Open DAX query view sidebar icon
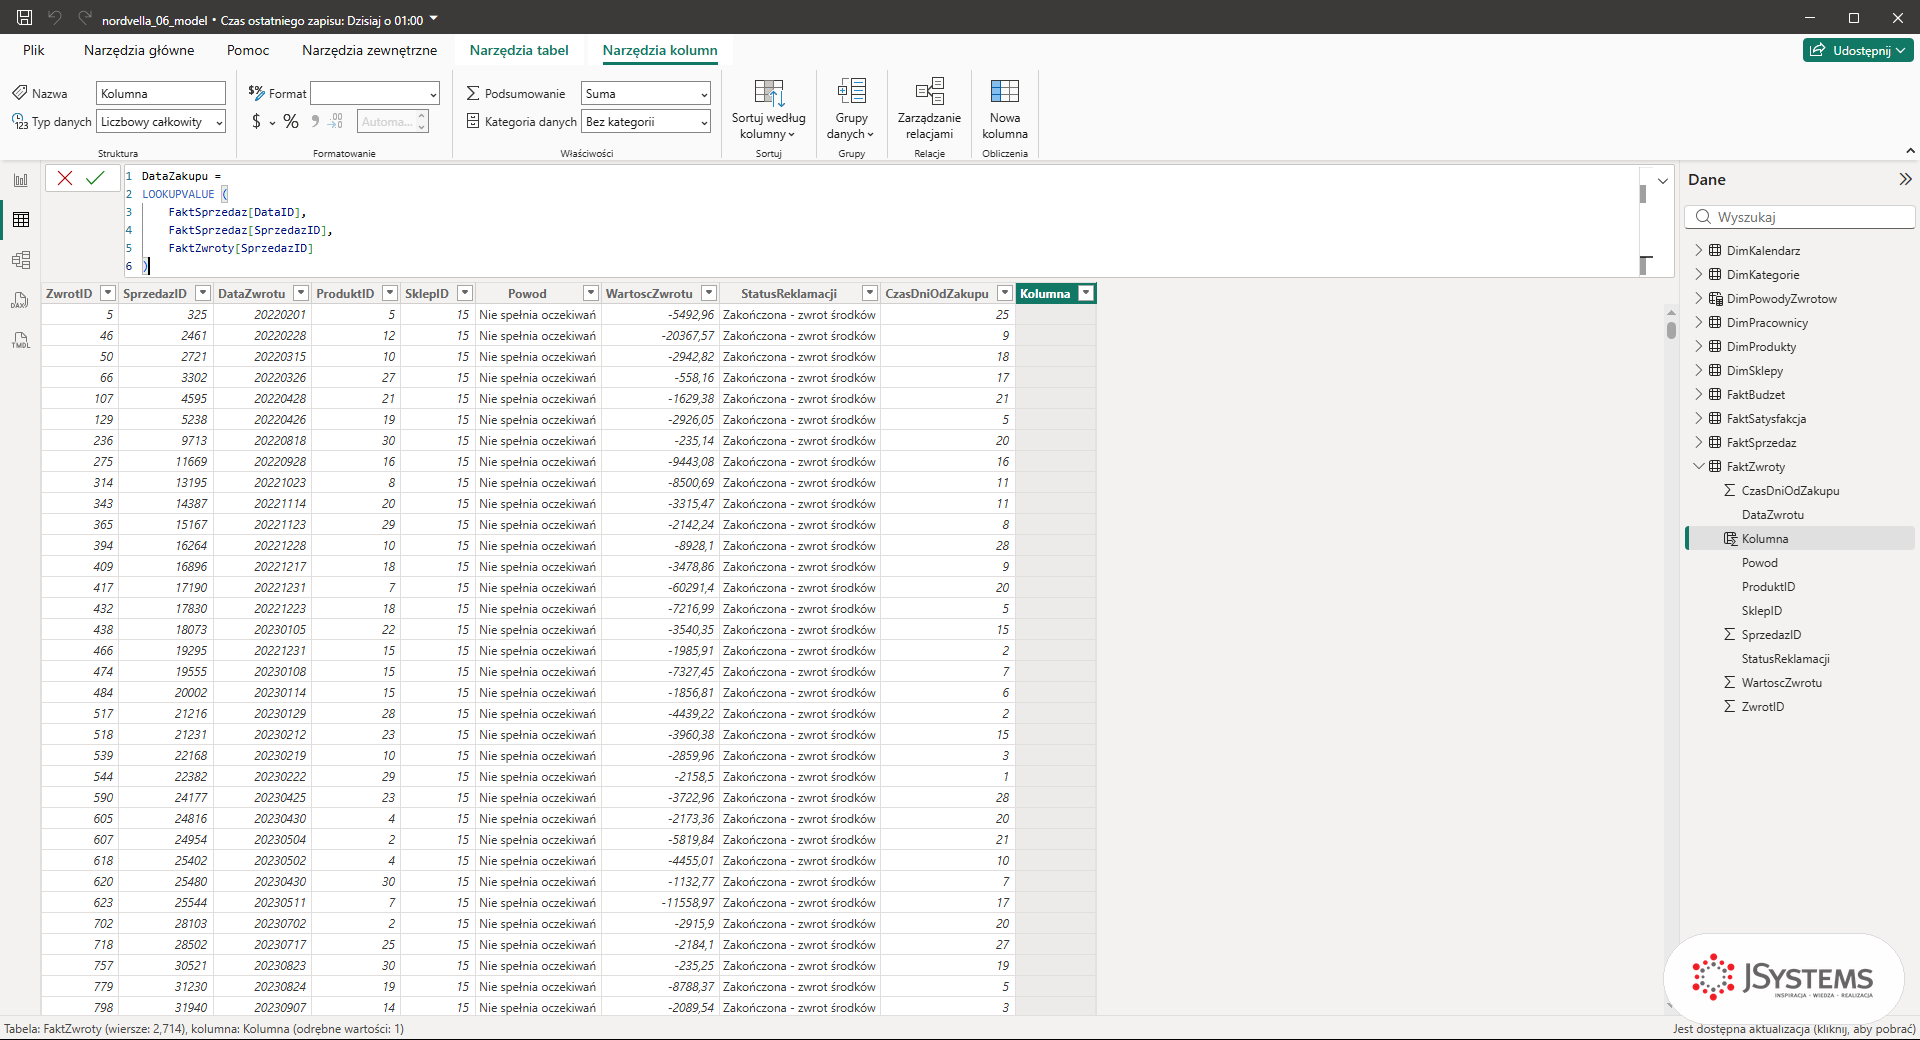This screenshot has width=1920, height=1040. pos(21,300)
